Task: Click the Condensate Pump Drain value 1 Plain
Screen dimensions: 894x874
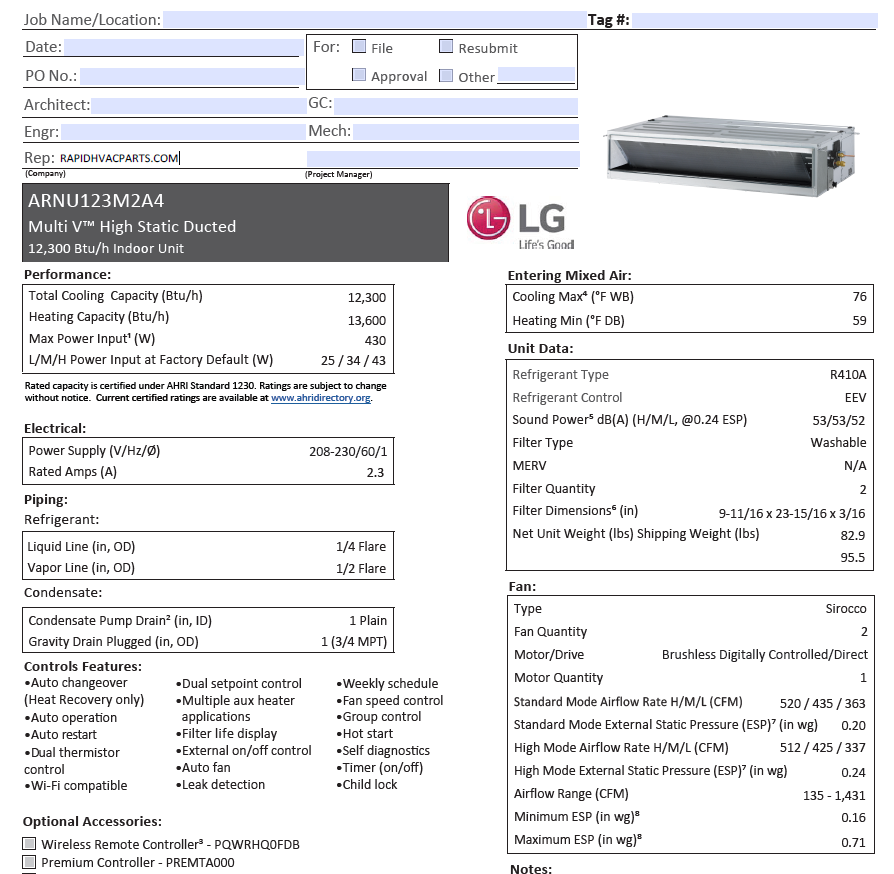Action: [x=368, y=620]
